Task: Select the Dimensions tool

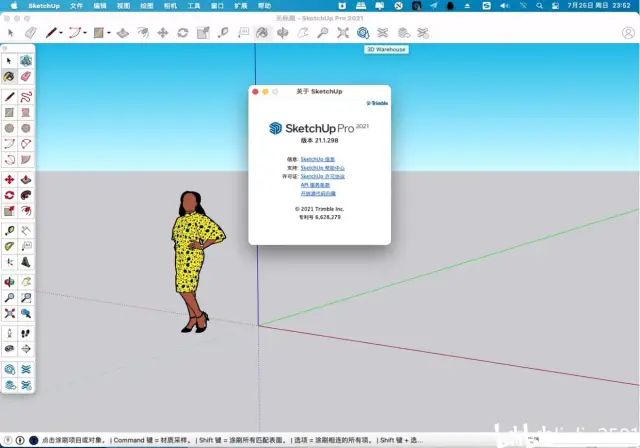Action: 26,231
